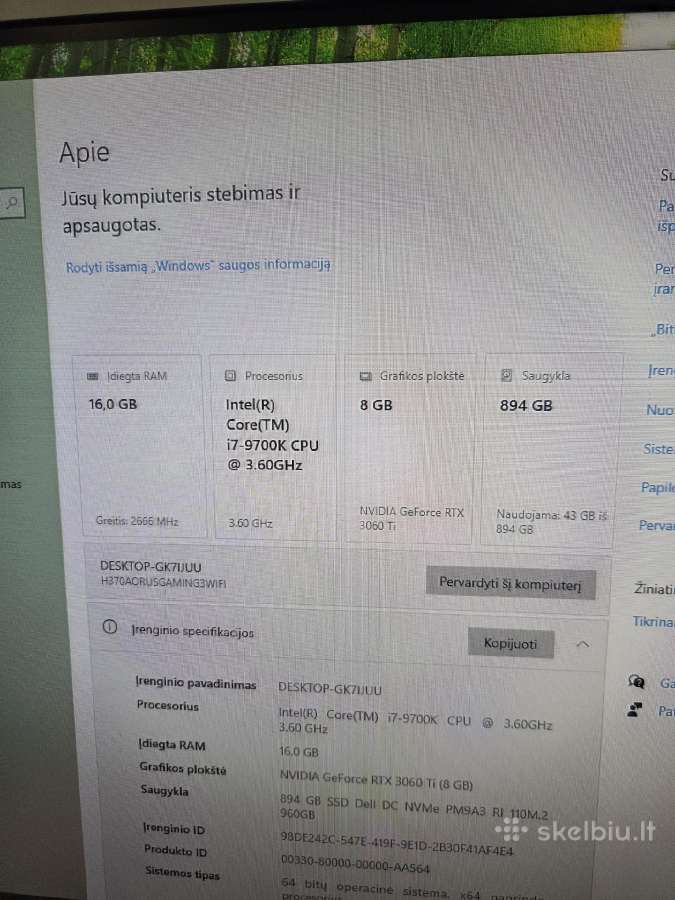Click the Naudojama: 43 GB iš 894 GB text
The width and height of the screenshot is (675, 900).
tap(551, 522)
